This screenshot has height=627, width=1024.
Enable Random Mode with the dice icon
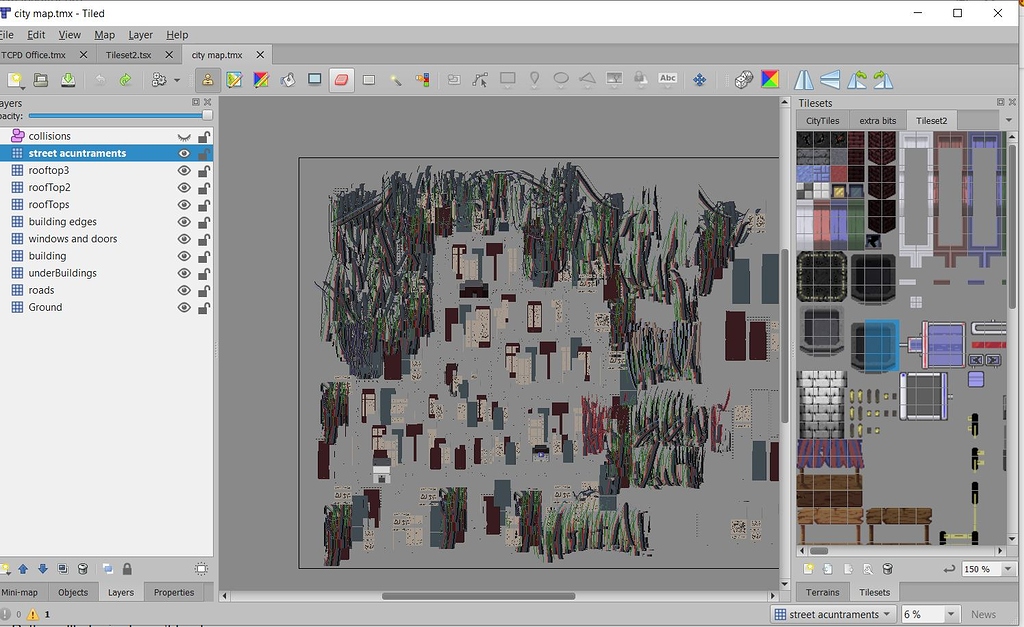[x=744, y=79]
